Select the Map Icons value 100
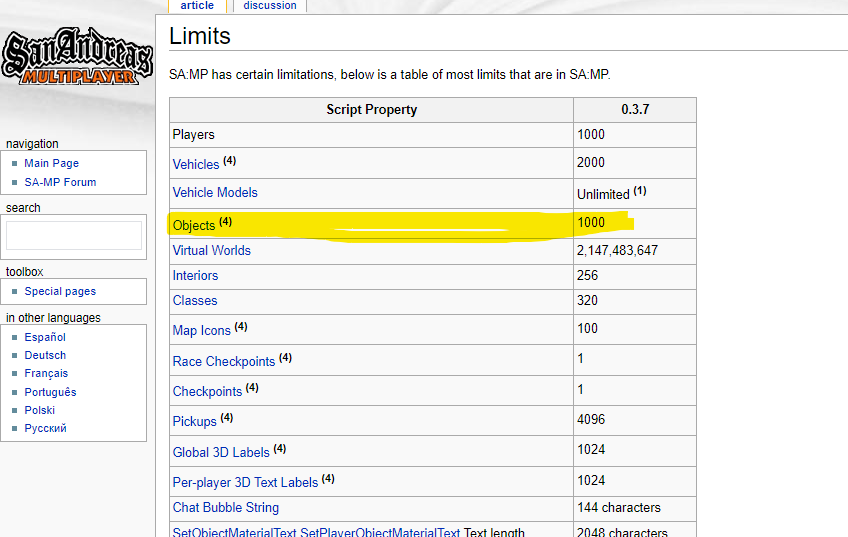 (x=587, y=328)
